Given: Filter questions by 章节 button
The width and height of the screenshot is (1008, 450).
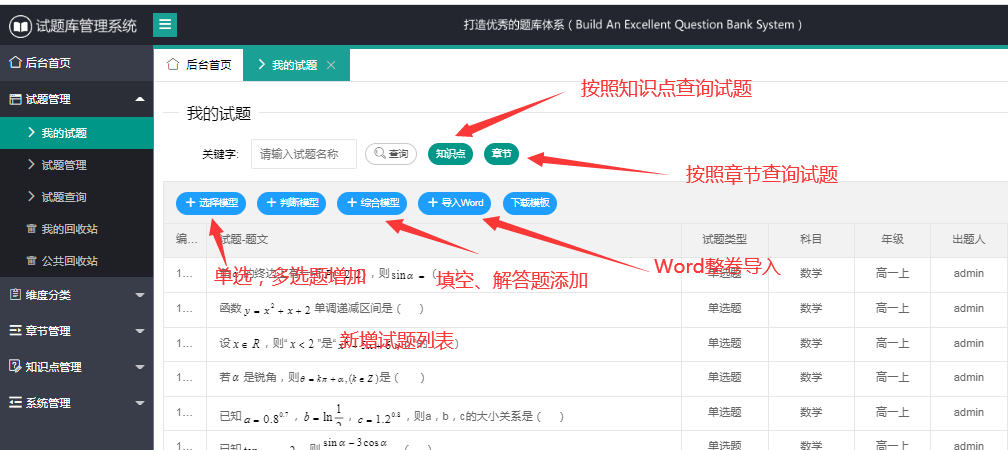Looking at the screenshot, I should (x=501, y=154).
